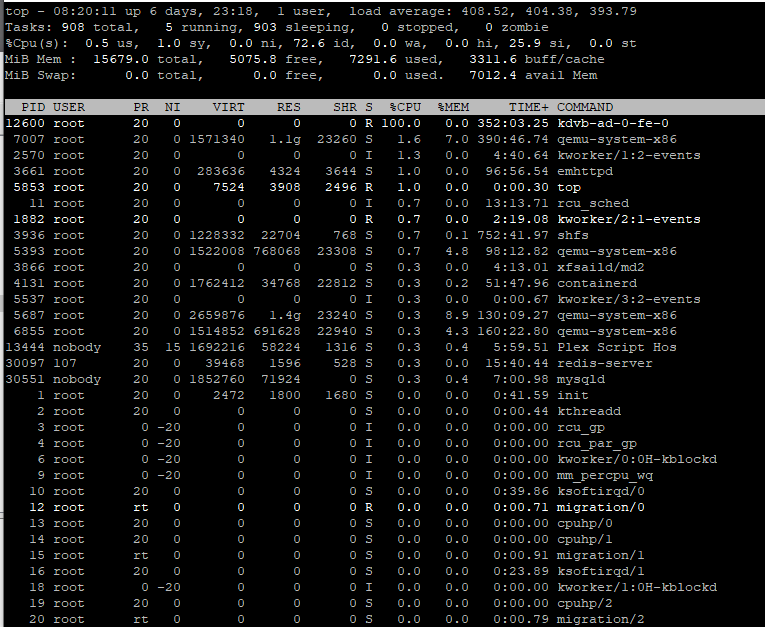
Task: Click the kworker/3:2-events command
Action: (629, 300)
